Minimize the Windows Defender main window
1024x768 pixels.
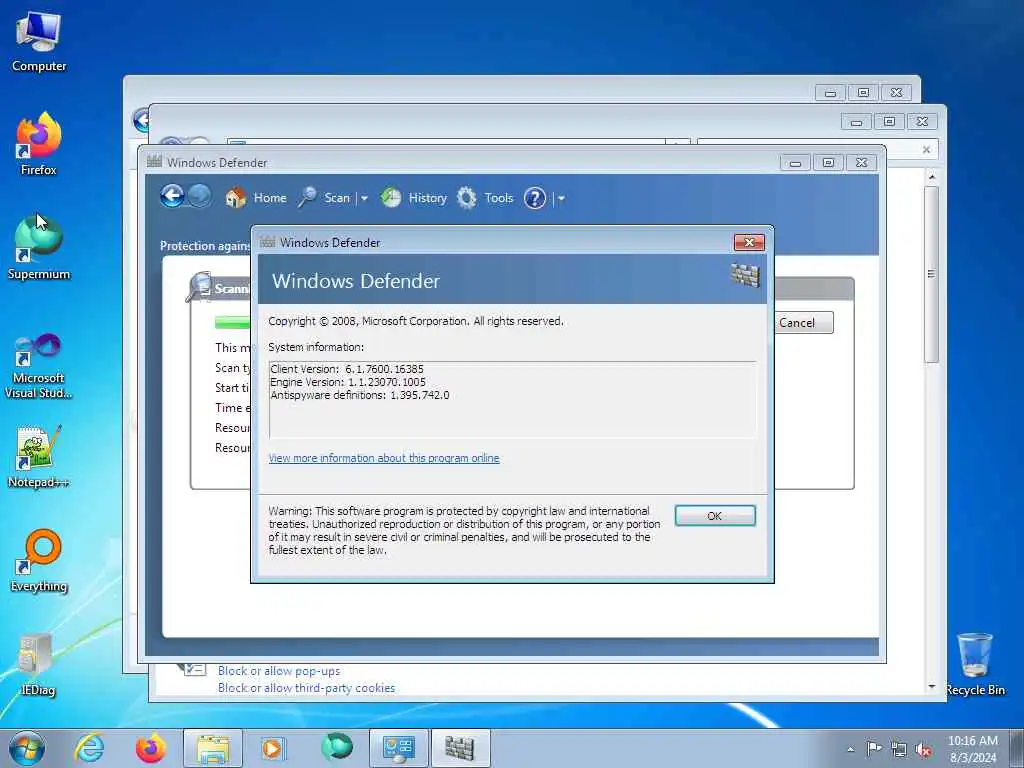[795, 163]
